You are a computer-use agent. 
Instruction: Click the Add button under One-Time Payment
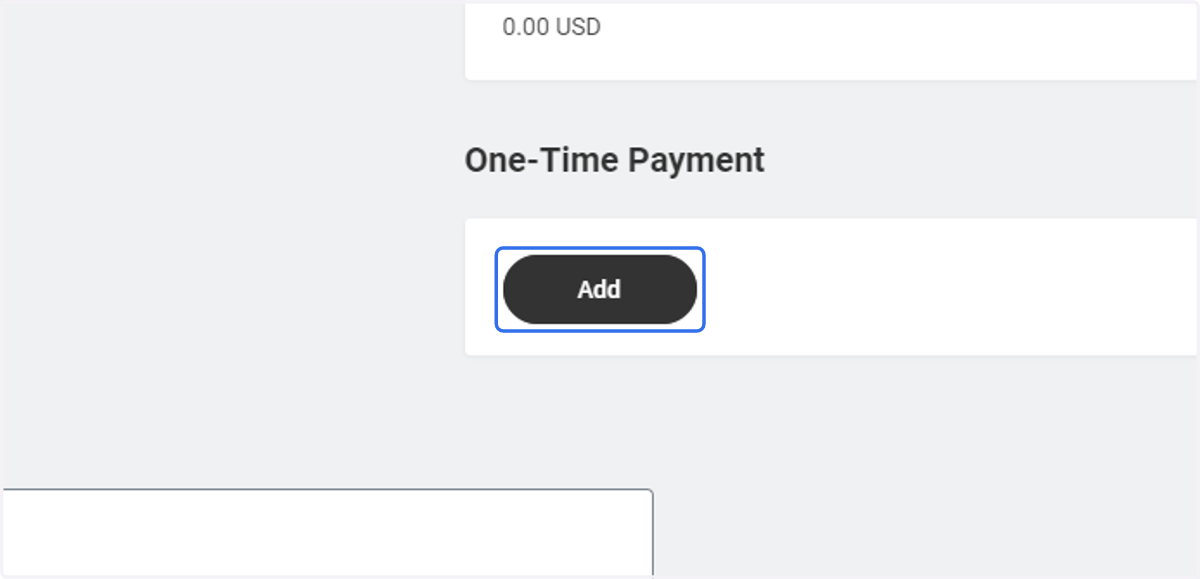point(600,289)
